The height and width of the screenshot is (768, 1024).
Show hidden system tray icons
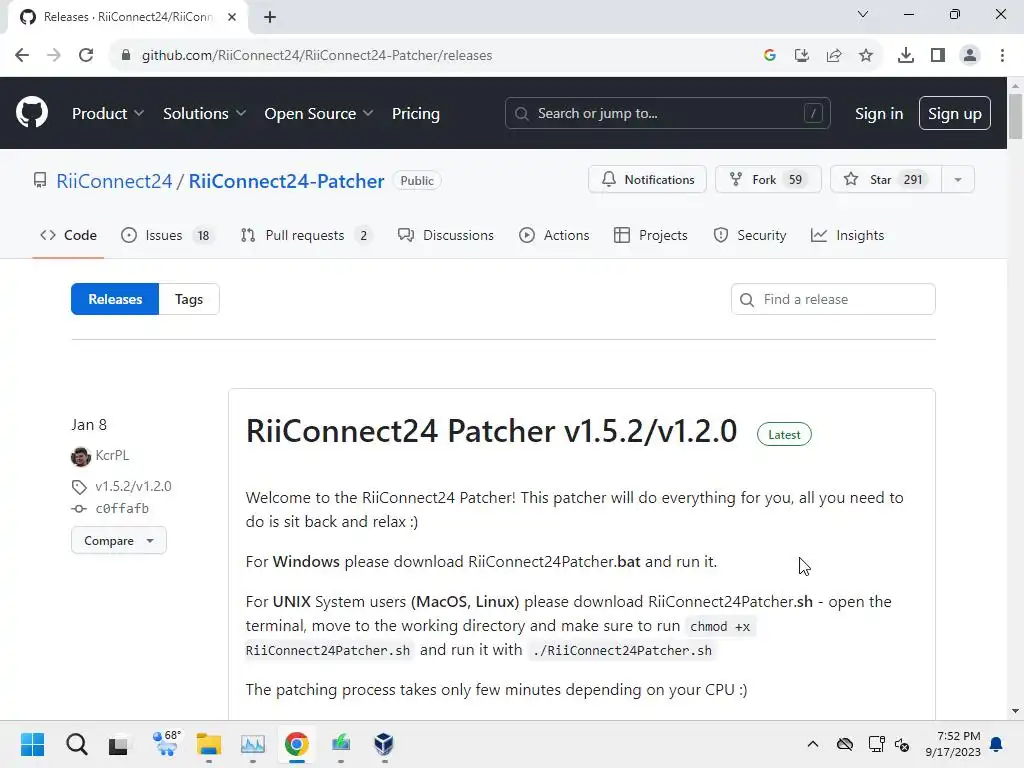coord(812,744)
